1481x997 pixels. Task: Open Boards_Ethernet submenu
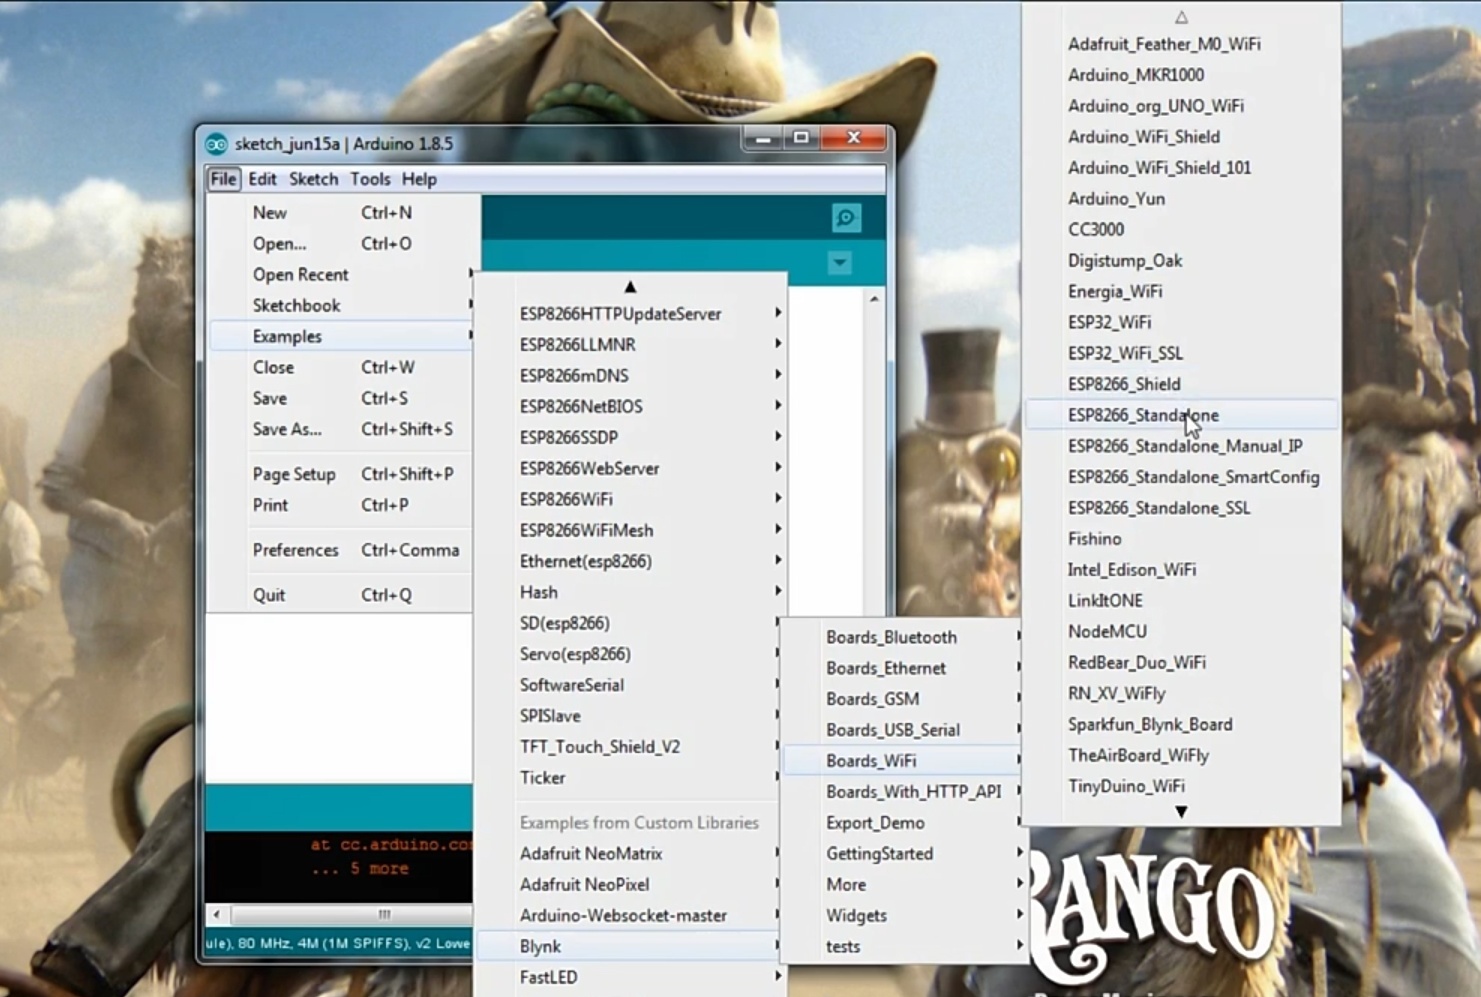click(904, 668)
